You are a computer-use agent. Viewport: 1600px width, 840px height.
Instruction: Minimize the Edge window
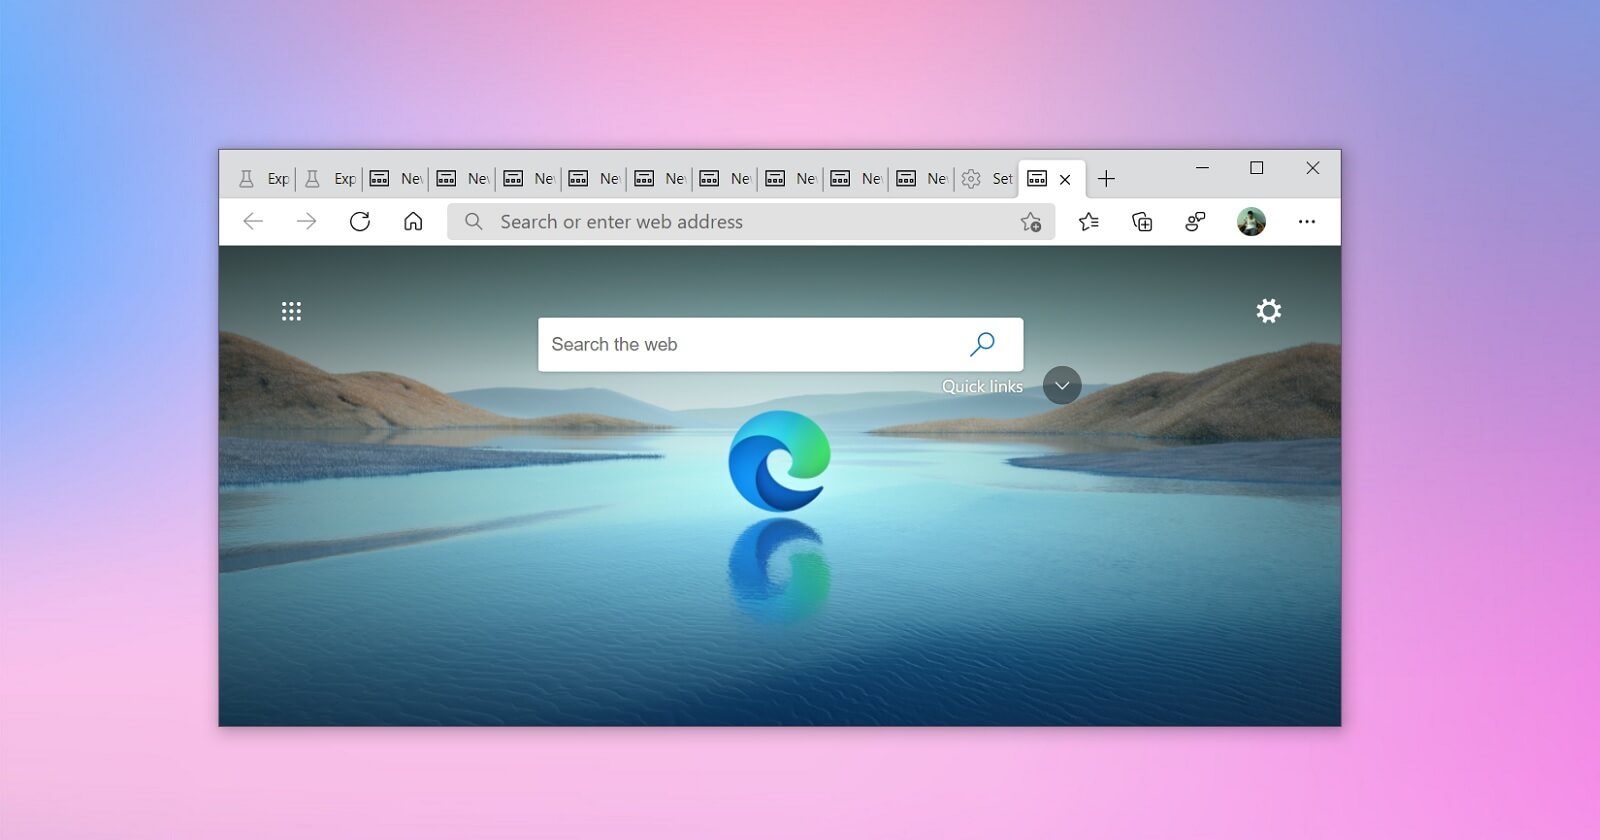click(1203, 168)
